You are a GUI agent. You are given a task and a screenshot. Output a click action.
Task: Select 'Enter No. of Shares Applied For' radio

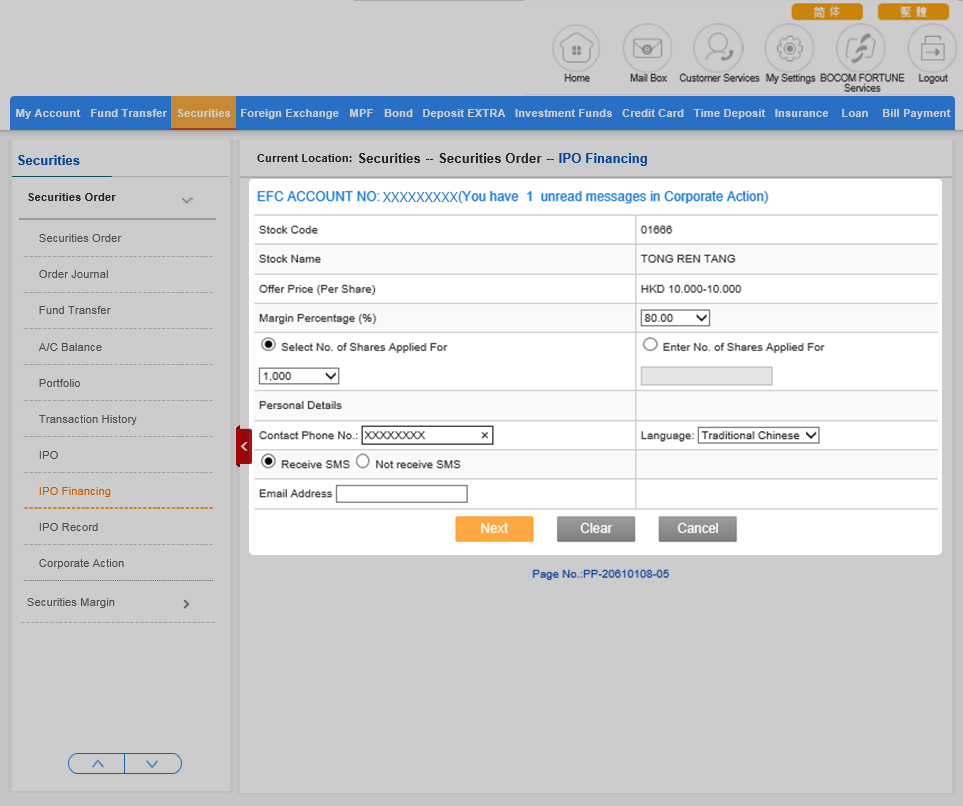point(650,345)
